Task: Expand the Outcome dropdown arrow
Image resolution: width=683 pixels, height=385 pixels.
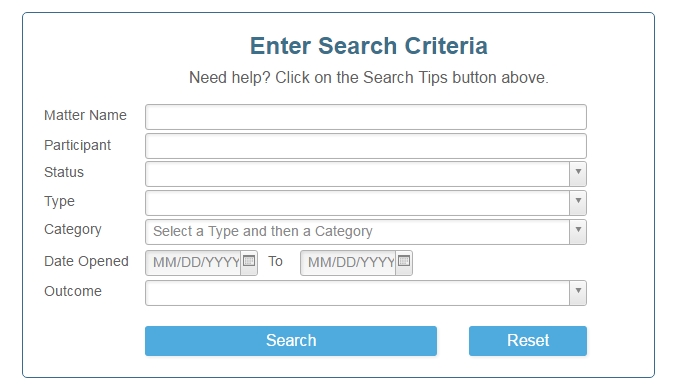Action: 578,293
